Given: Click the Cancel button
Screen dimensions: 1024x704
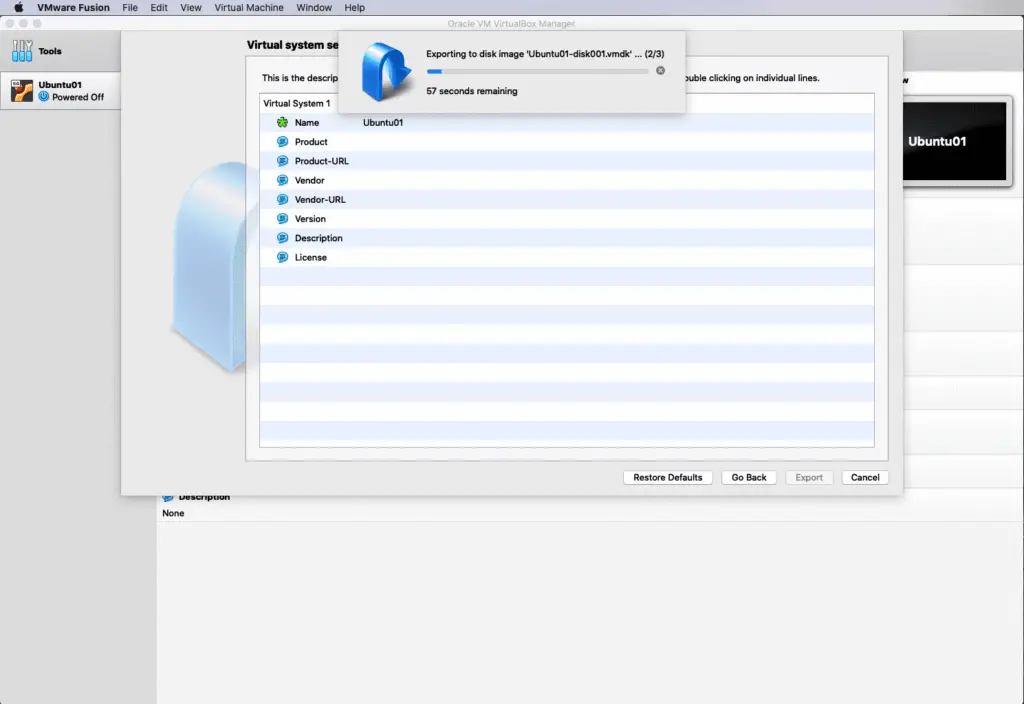Looking at the screenshot, I should coord(865,477).
